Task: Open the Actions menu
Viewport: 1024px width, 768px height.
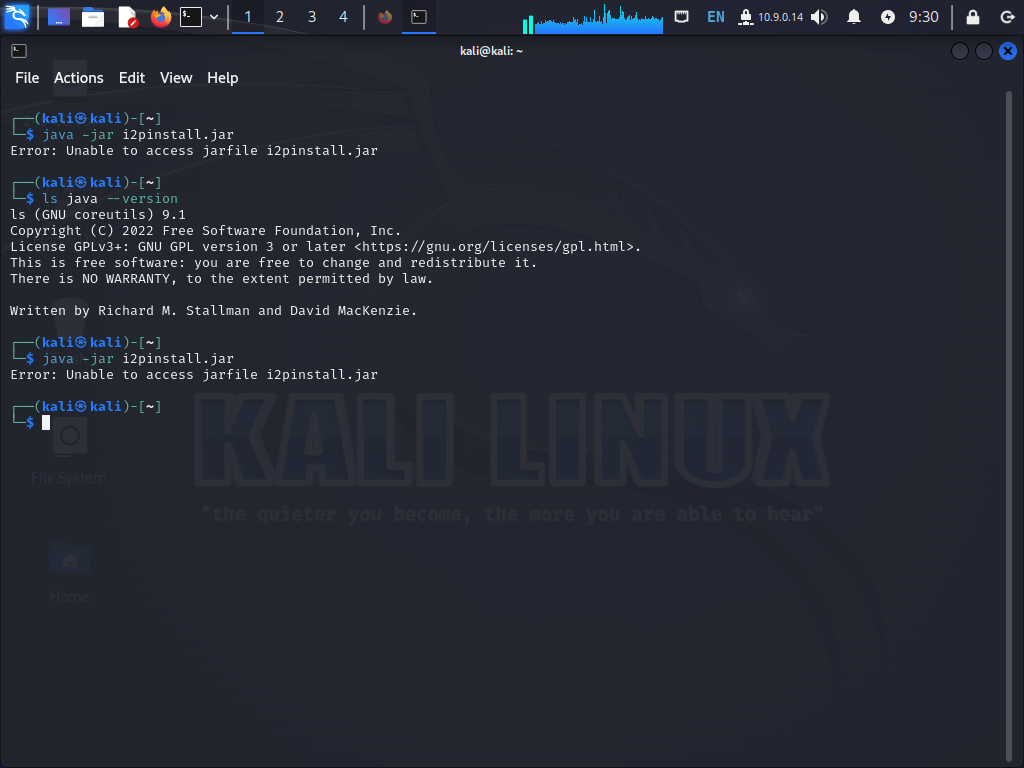Action: click(x=78, y=78)
